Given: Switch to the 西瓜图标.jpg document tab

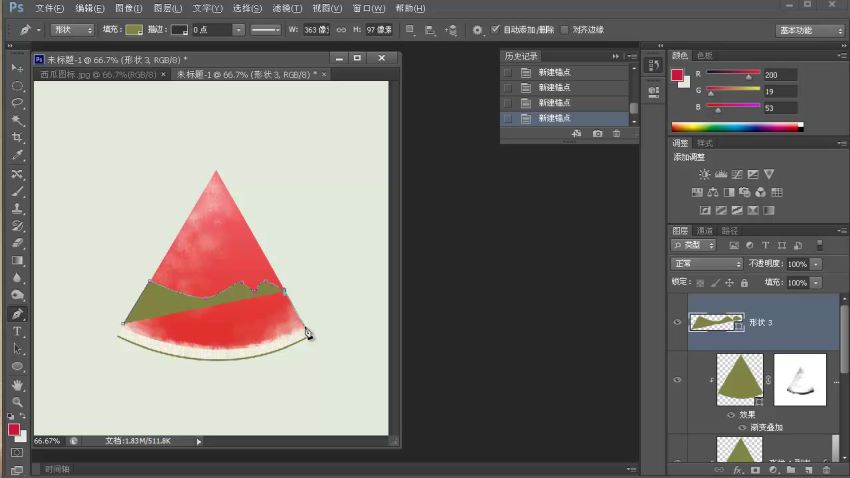Looking at the screenshot, I should coord(98,74).
